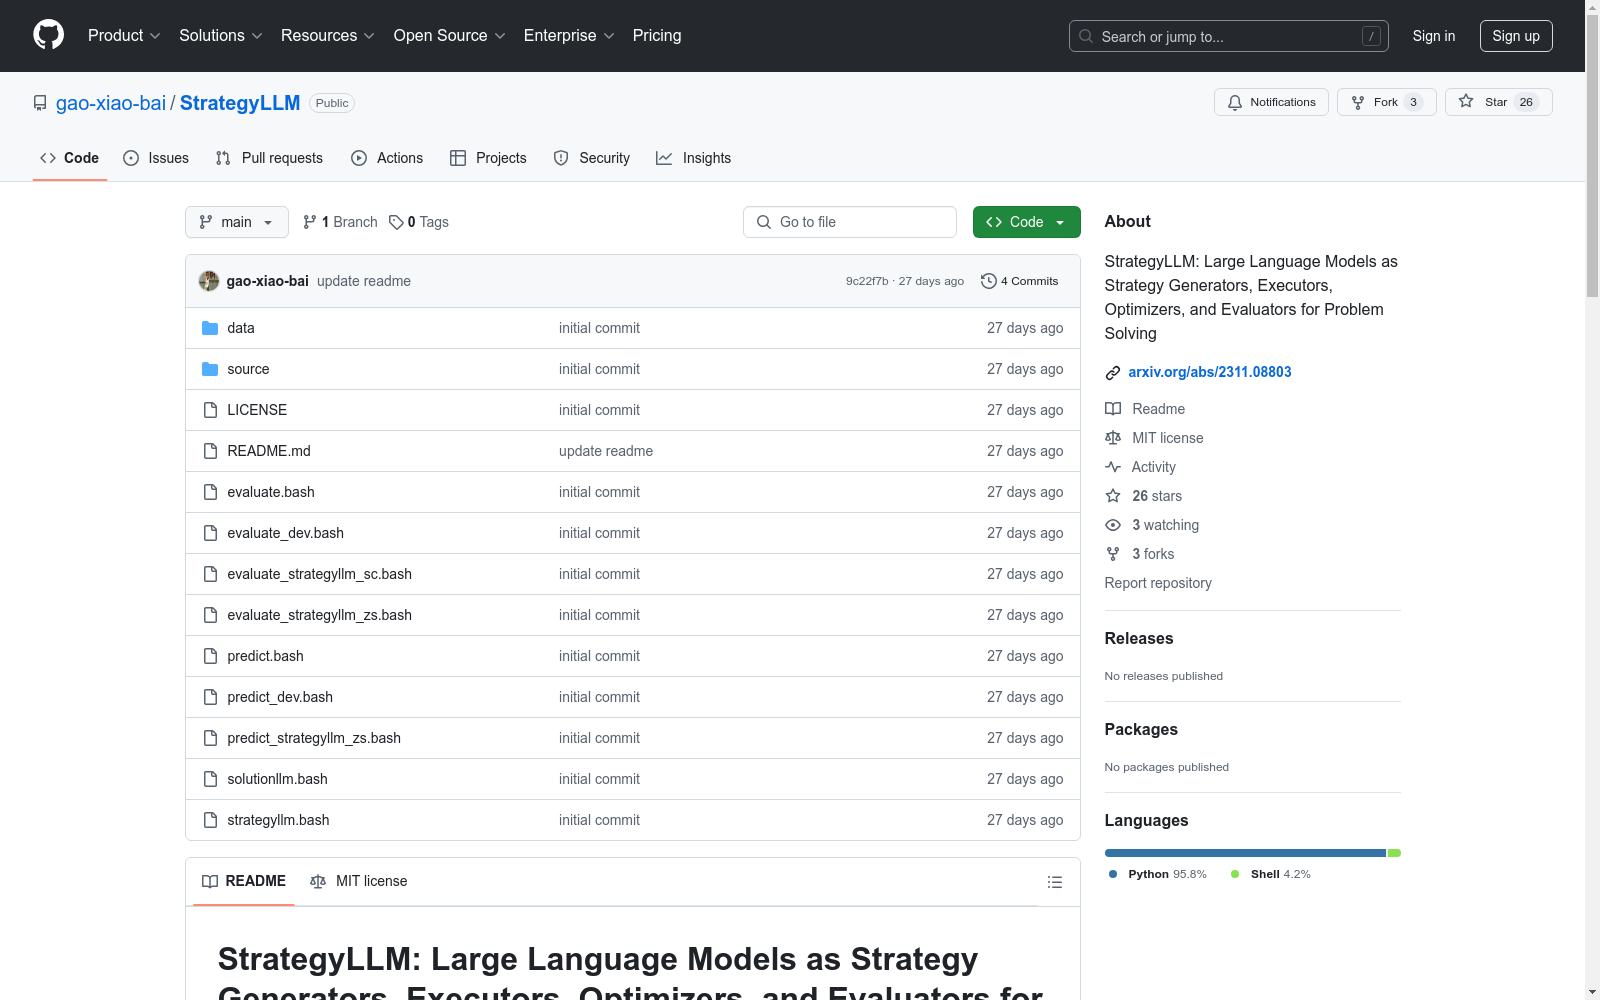Select the README tab in file viewer

point(244,881)
